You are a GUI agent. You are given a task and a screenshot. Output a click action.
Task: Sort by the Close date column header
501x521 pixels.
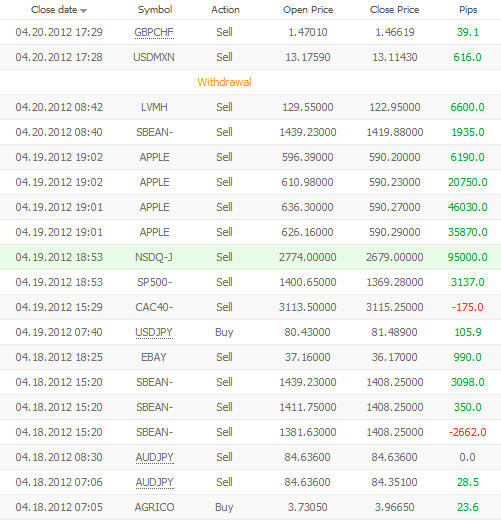(x=54, y=10)
